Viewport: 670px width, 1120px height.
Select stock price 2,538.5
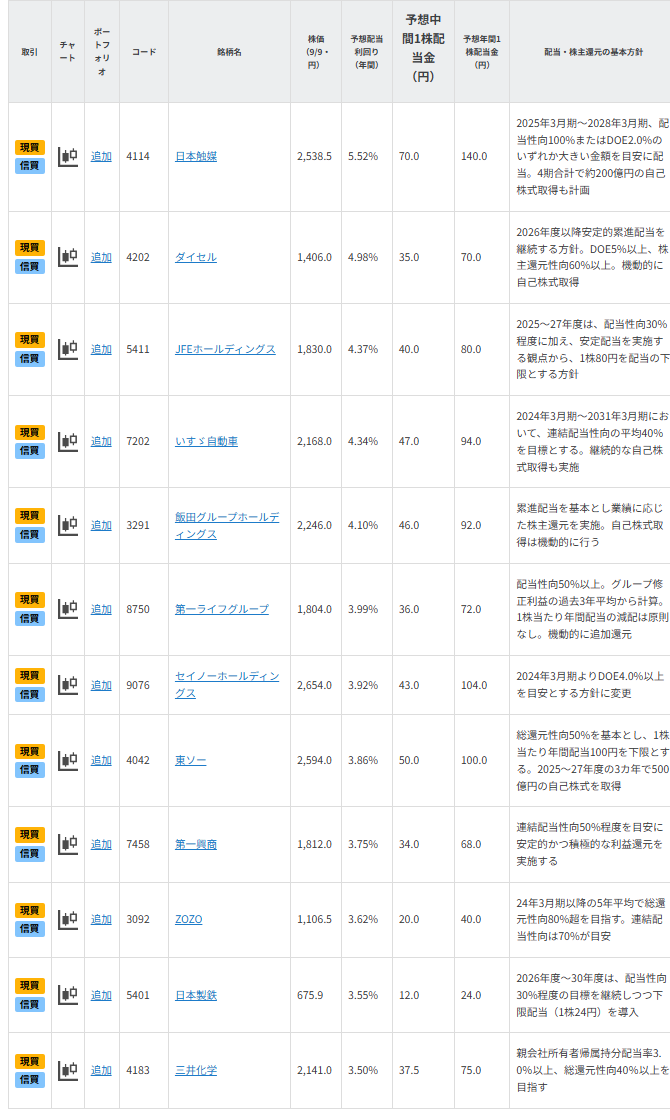[314, 156]
